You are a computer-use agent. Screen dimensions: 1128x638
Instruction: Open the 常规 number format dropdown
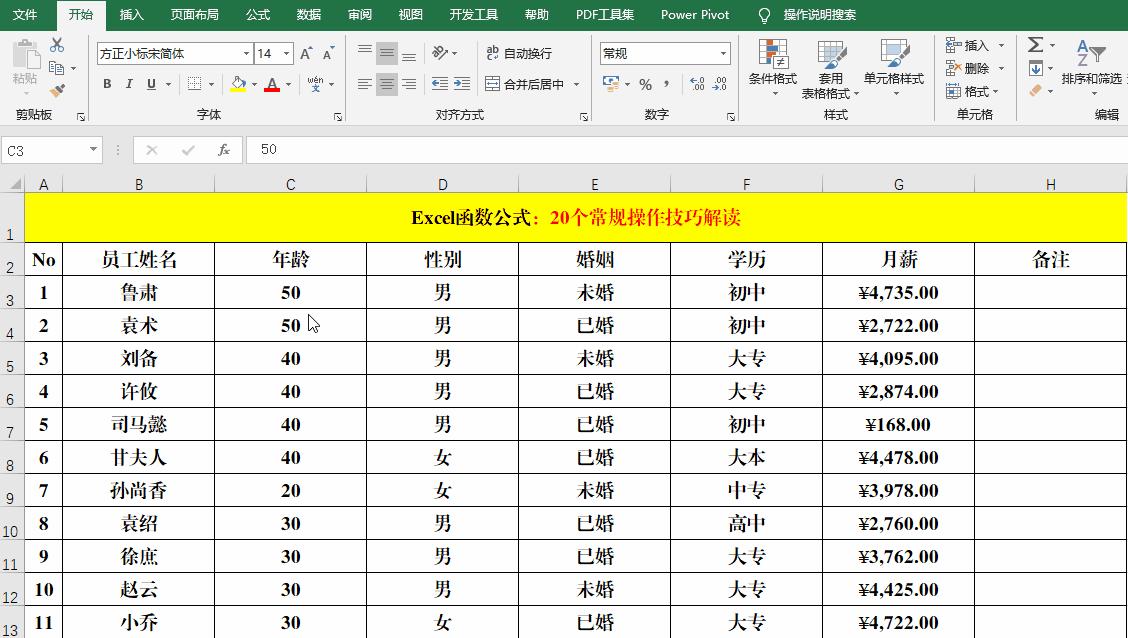click(724, 52)
